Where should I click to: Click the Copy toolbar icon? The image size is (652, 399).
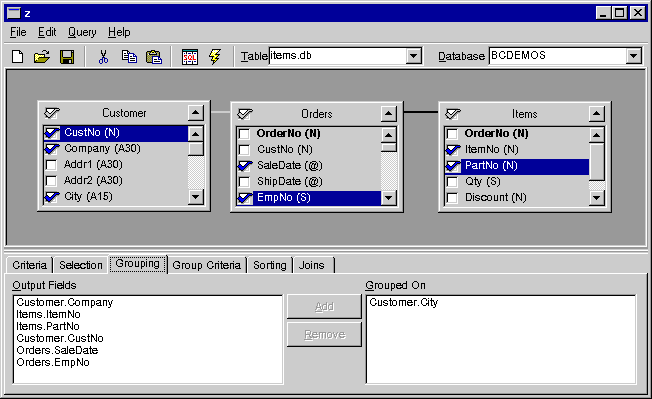(129, 57)
